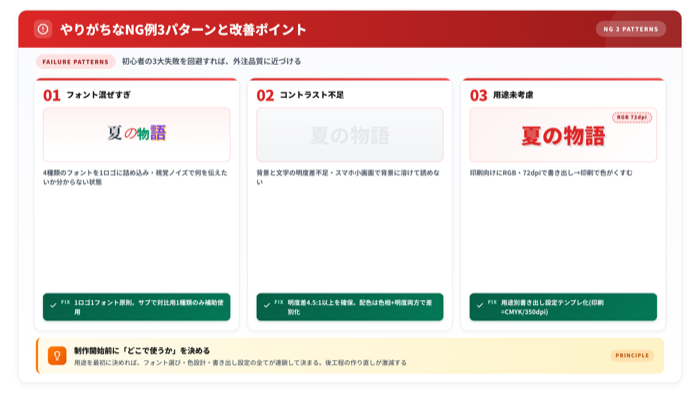Click the text 用途を最初に決めれば、フォント選び

(x=240, y=363)
